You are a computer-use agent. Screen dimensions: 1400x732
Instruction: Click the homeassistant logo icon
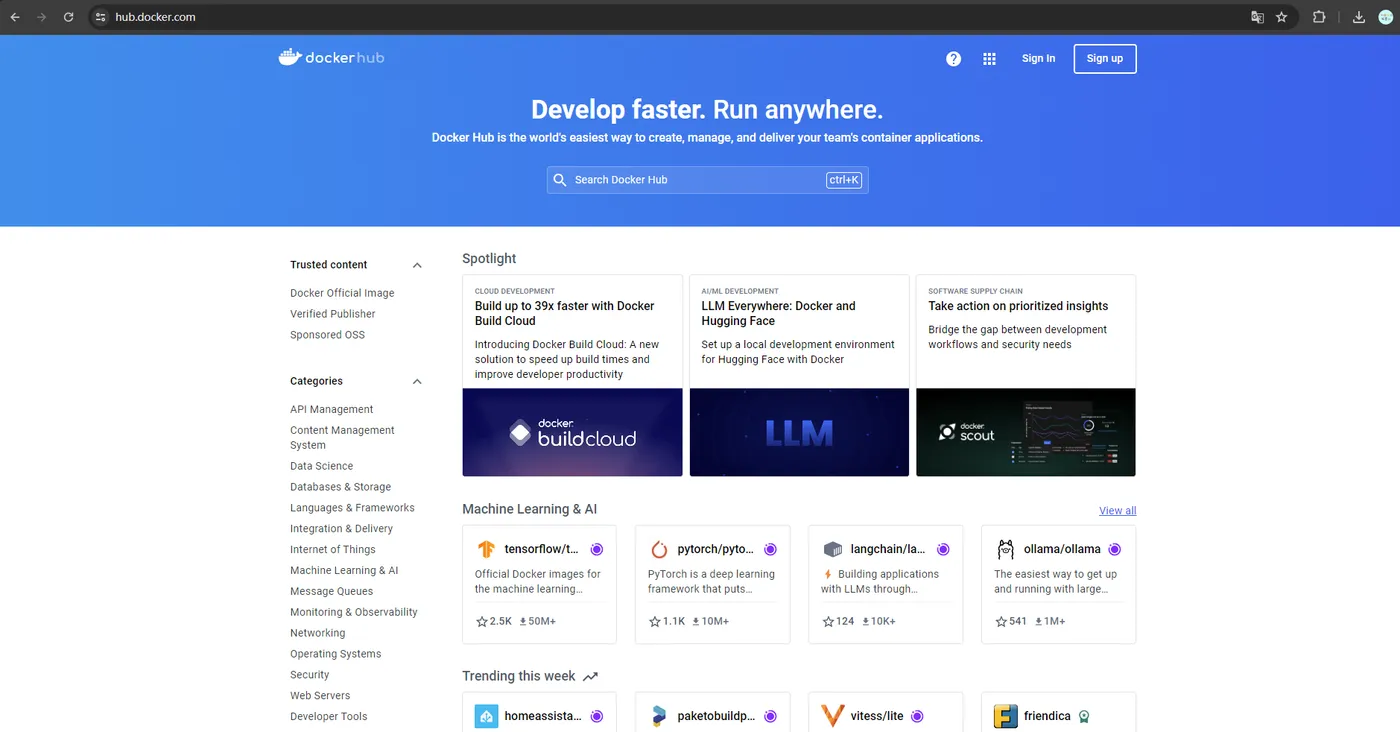point(487,716)
